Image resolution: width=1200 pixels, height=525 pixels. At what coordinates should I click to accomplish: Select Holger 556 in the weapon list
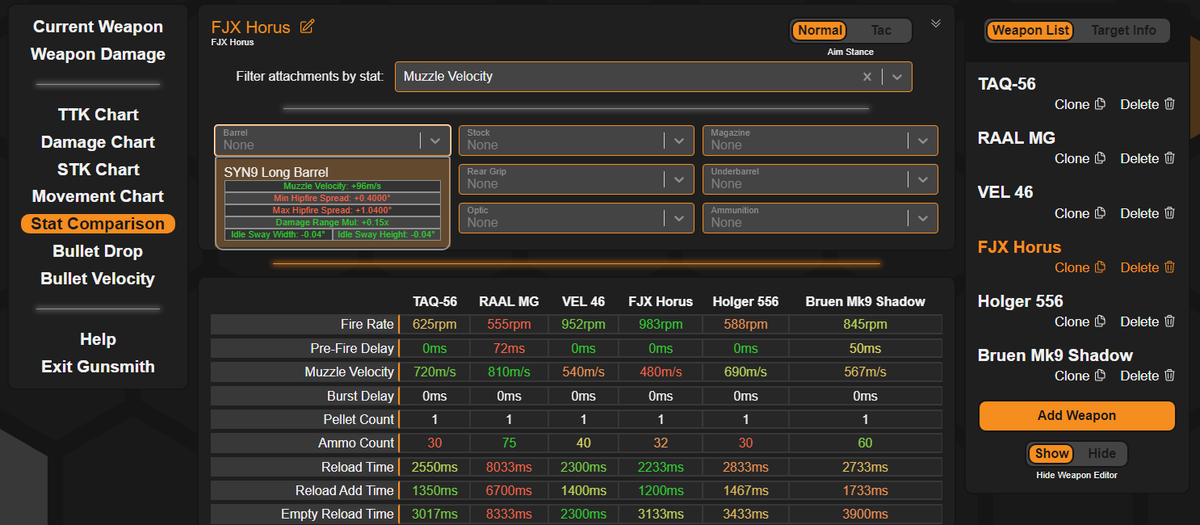coord(1020,301)
